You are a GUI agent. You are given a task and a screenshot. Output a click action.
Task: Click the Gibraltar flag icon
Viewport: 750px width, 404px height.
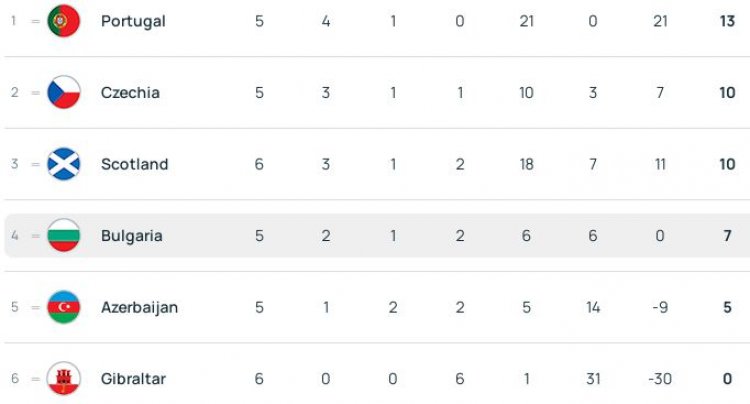(63, 379)
